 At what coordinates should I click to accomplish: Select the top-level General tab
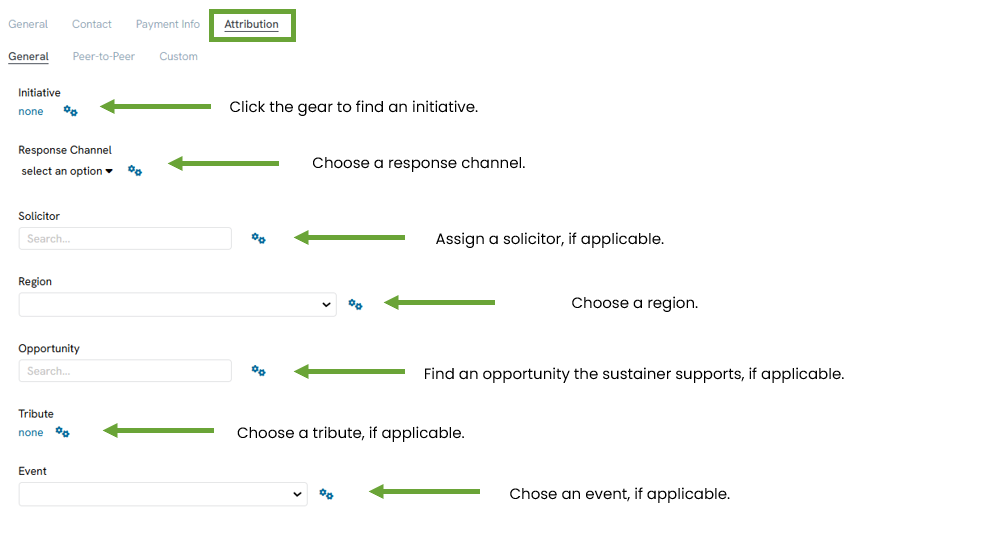pos(28,24)
